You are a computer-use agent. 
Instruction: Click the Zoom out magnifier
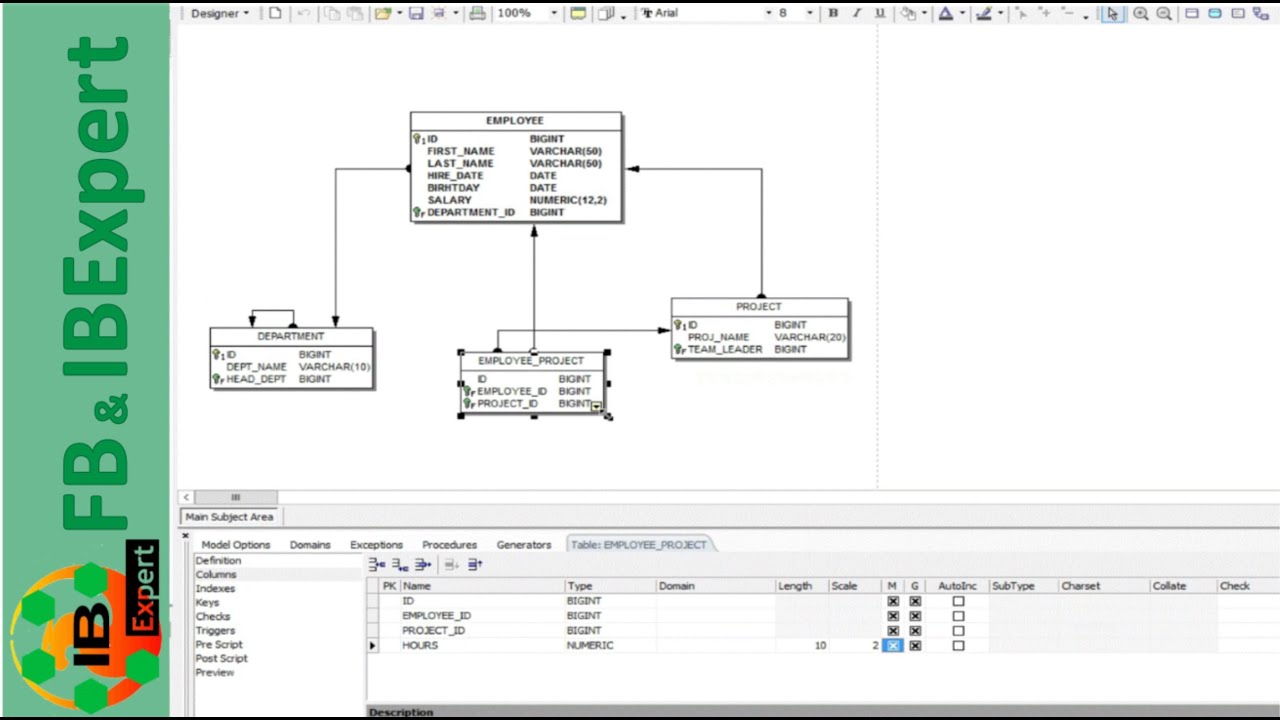1164,13
